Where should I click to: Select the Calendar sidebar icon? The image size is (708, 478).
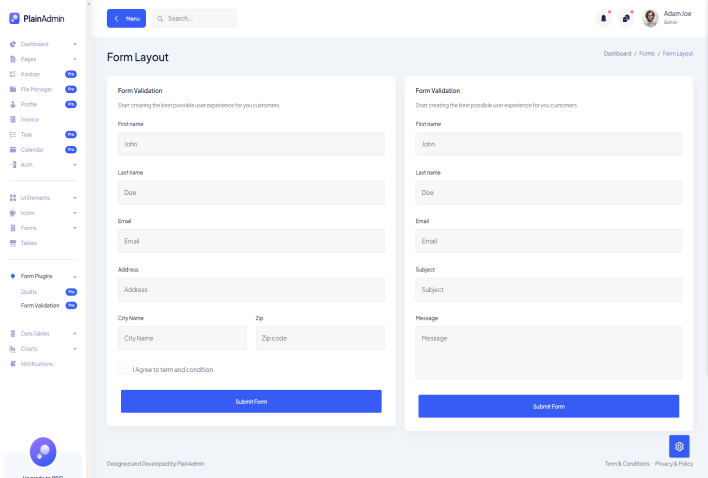click(13, 149)
